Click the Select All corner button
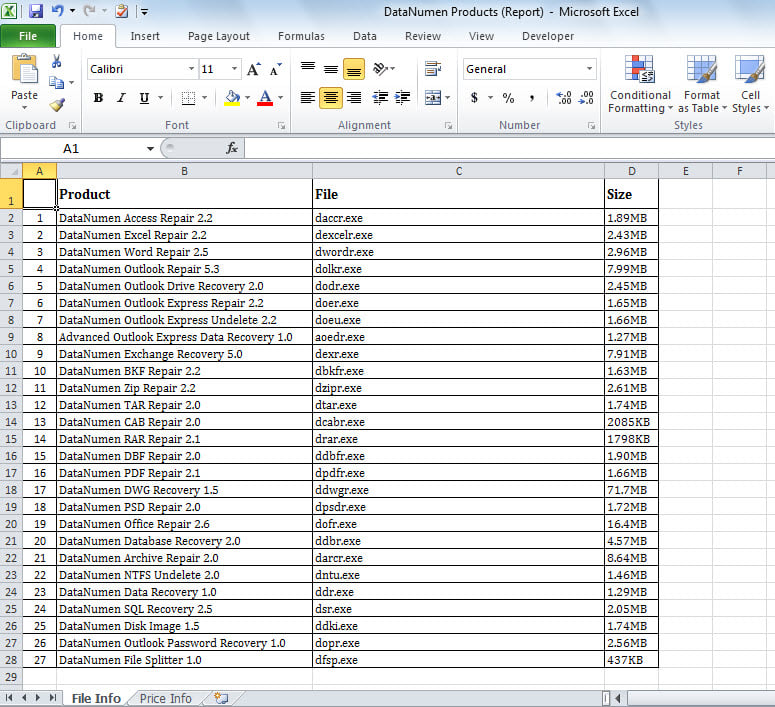The image size is (775, 707). click(x=11, y=171)
